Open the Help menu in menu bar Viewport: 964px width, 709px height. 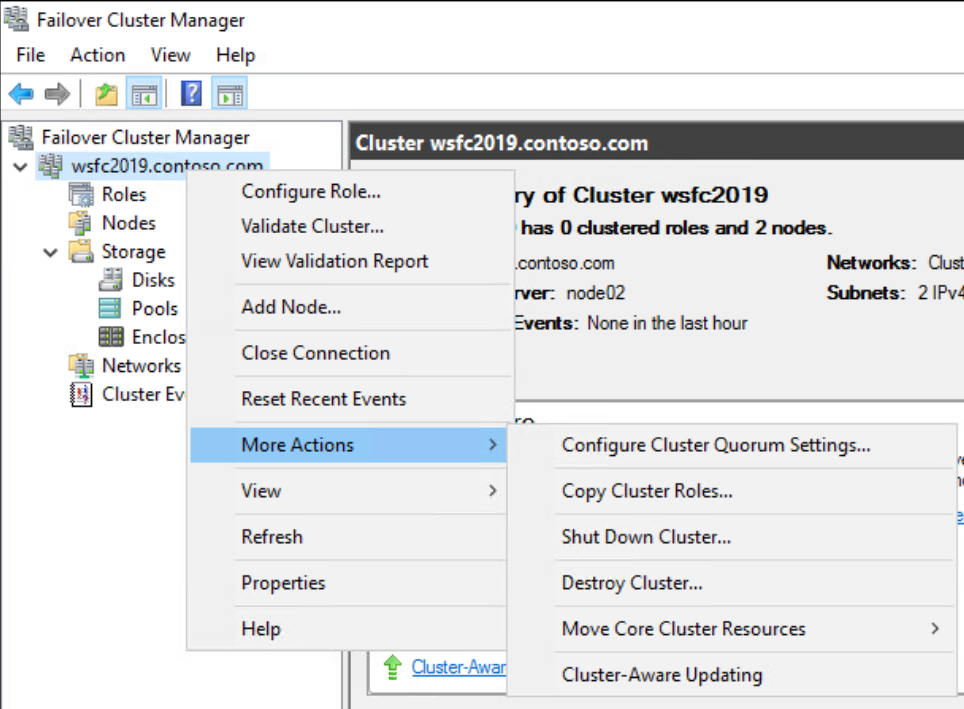click(235, 55)
